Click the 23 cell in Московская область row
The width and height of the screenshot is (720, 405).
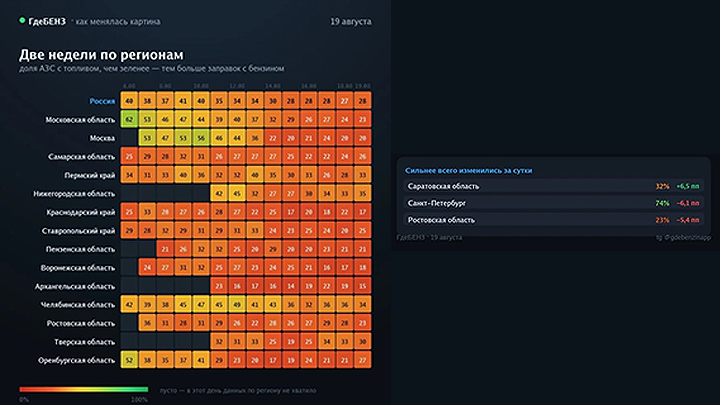tap(362, 119)
